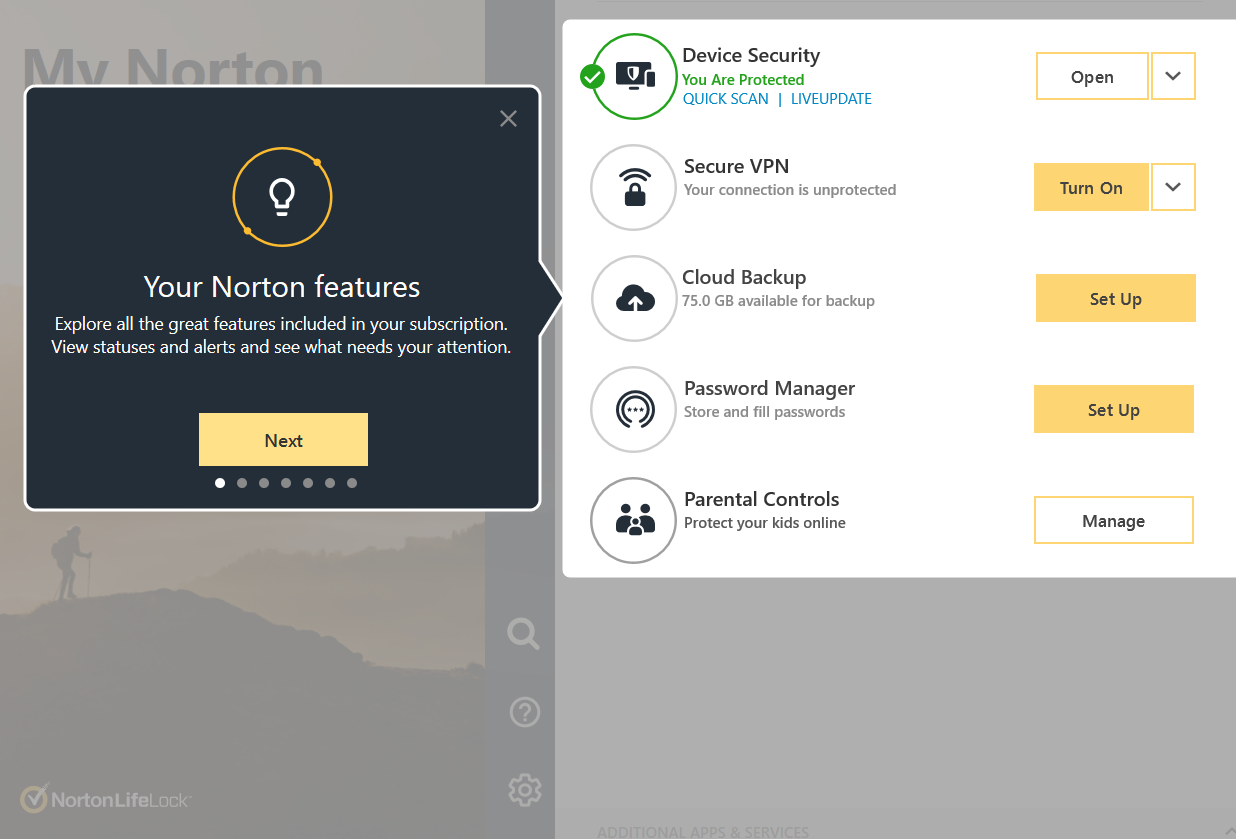Image resolution: width=1236 pixels, height=839 pixels.
Task: Expand the Secure VPN dropdown arrow
Action: click(x=1174, y=187)
